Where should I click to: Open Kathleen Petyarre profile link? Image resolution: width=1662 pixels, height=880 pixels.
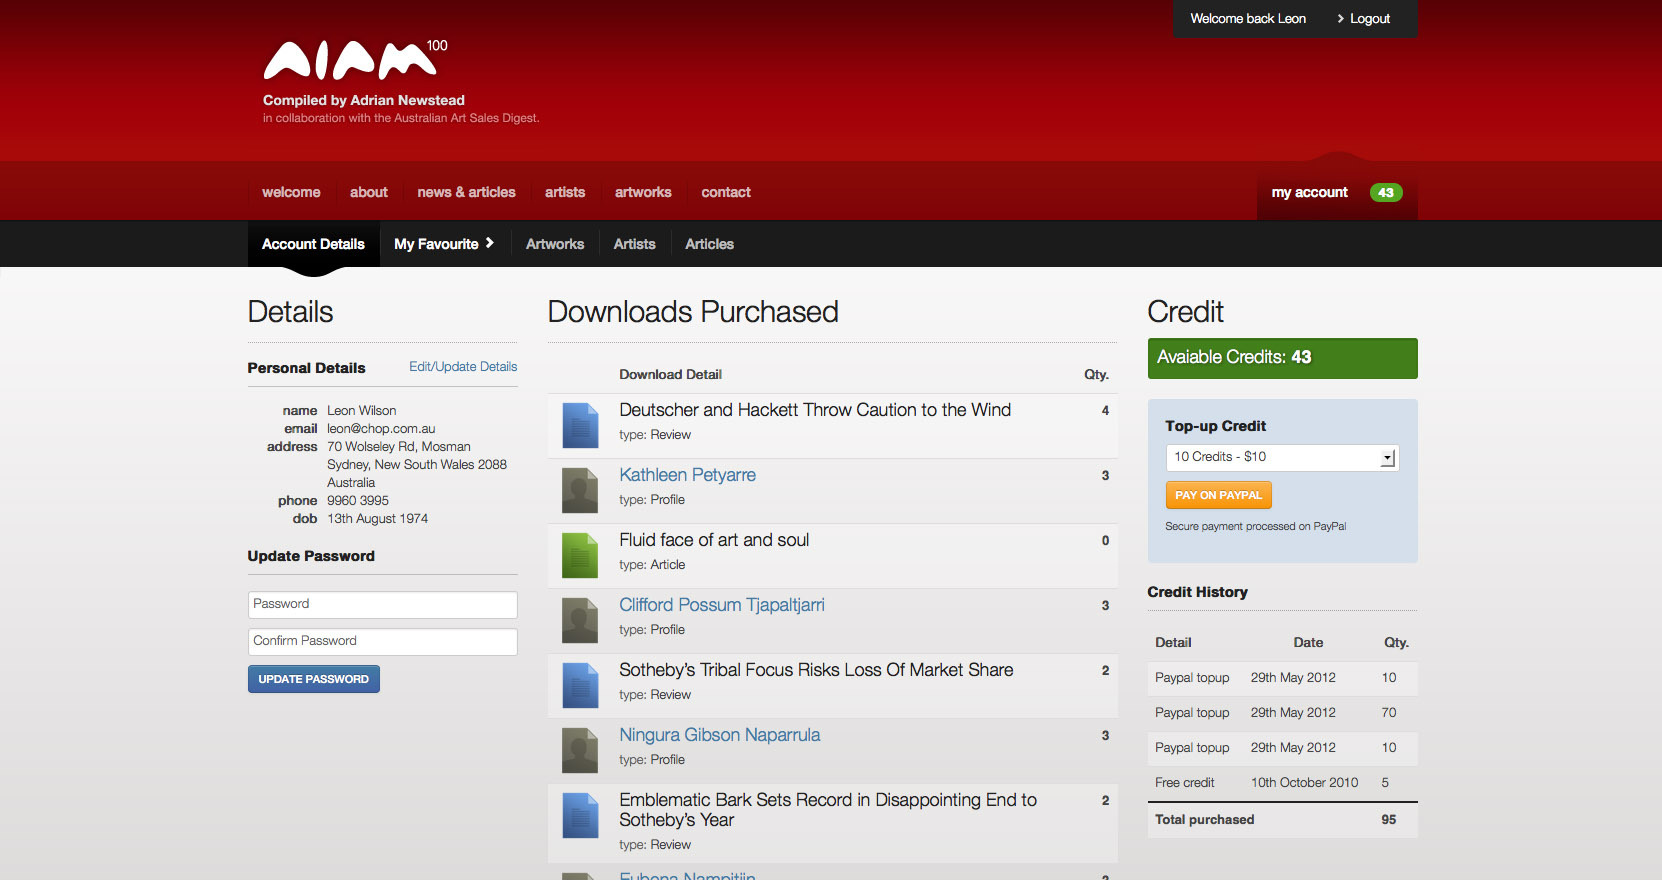[x=687, y=475]
